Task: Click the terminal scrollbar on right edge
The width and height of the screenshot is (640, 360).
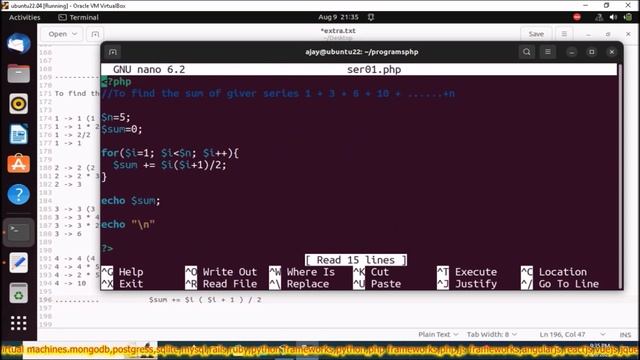Action: point(620,176)
